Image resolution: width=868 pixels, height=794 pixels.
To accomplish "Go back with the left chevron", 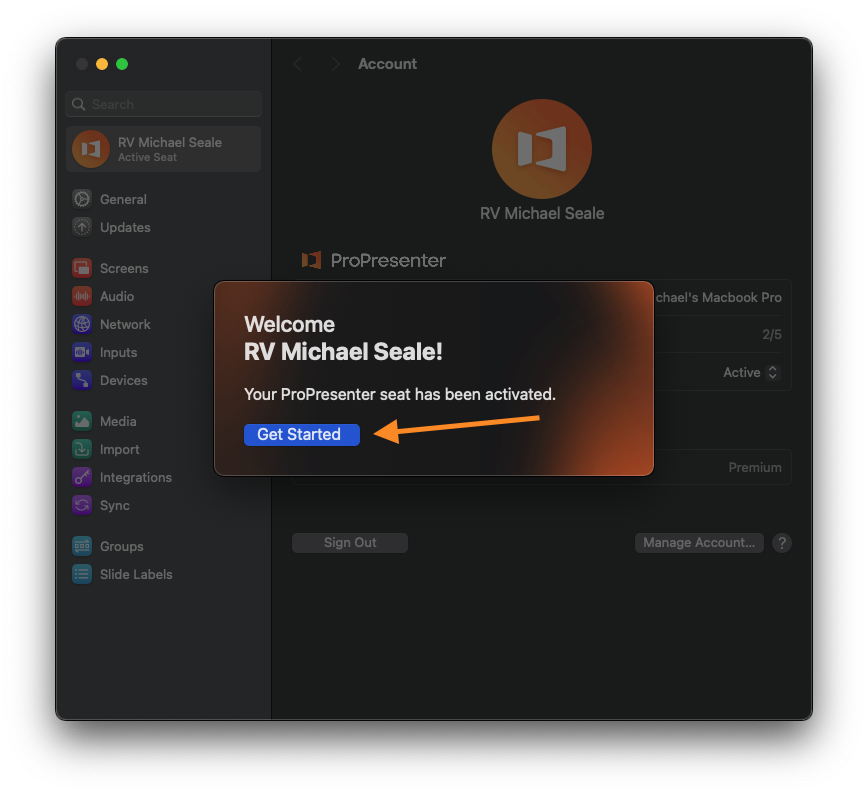I will pos(298,64).
